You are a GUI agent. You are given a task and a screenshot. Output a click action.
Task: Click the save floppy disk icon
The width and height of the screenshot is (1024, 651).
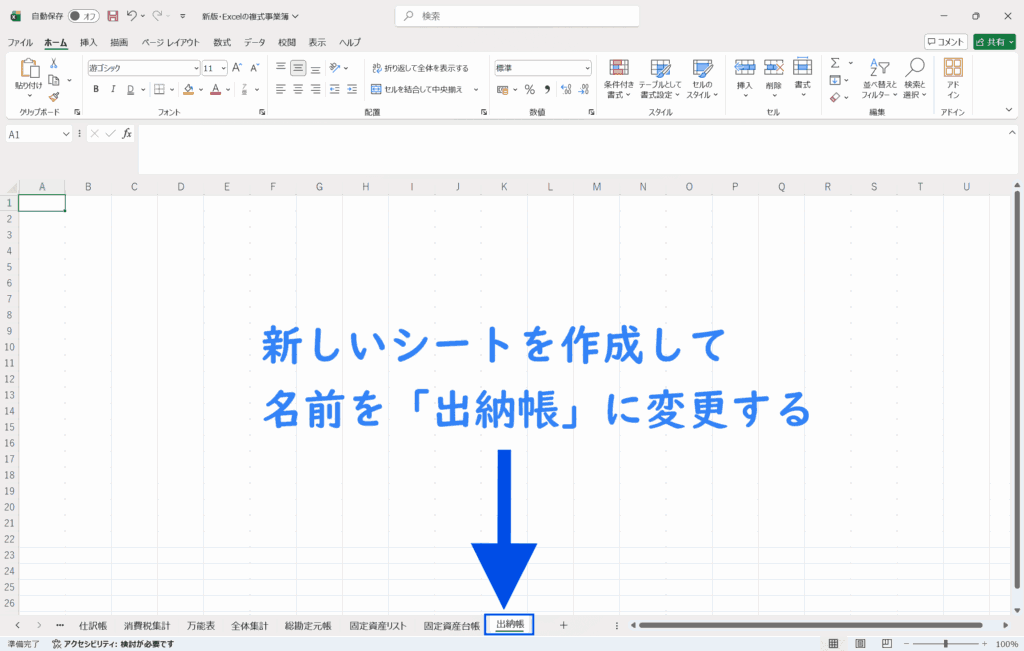click(x=112, y=16)
